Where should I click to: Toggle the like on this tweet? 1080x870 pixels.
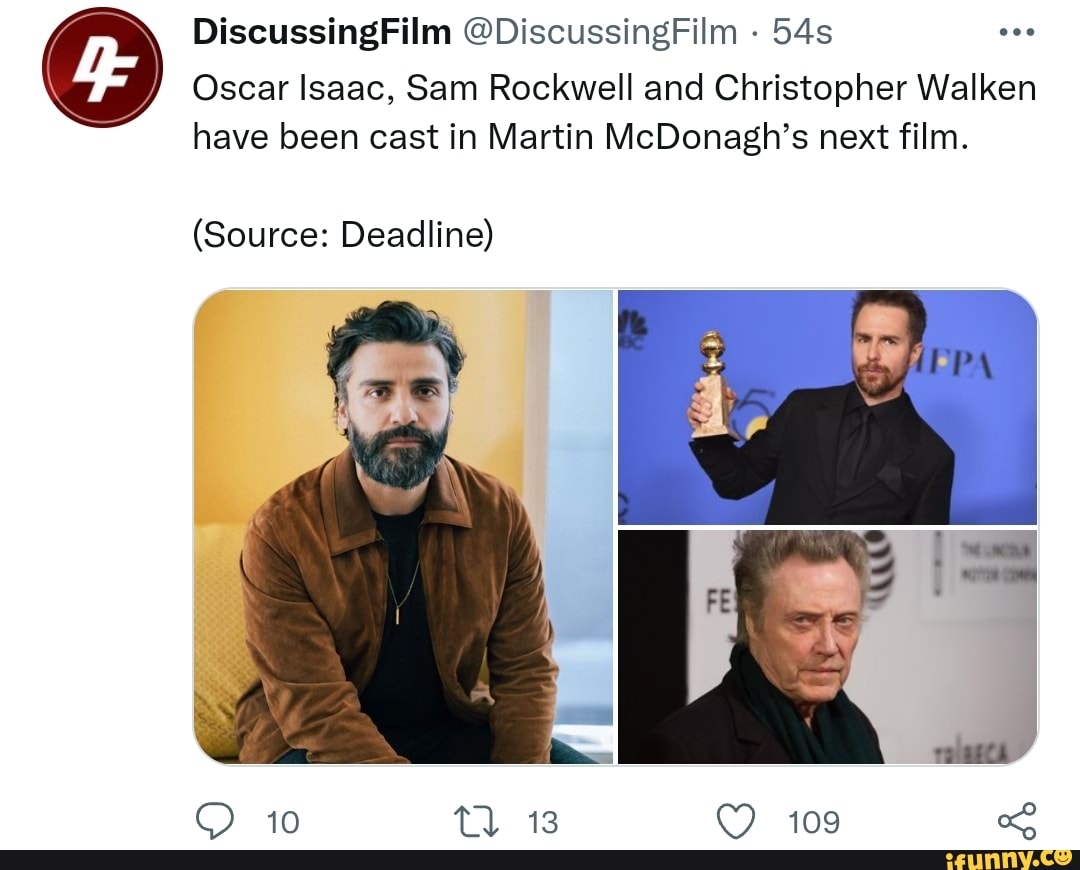pyautogui.click(x=738, y=822)
